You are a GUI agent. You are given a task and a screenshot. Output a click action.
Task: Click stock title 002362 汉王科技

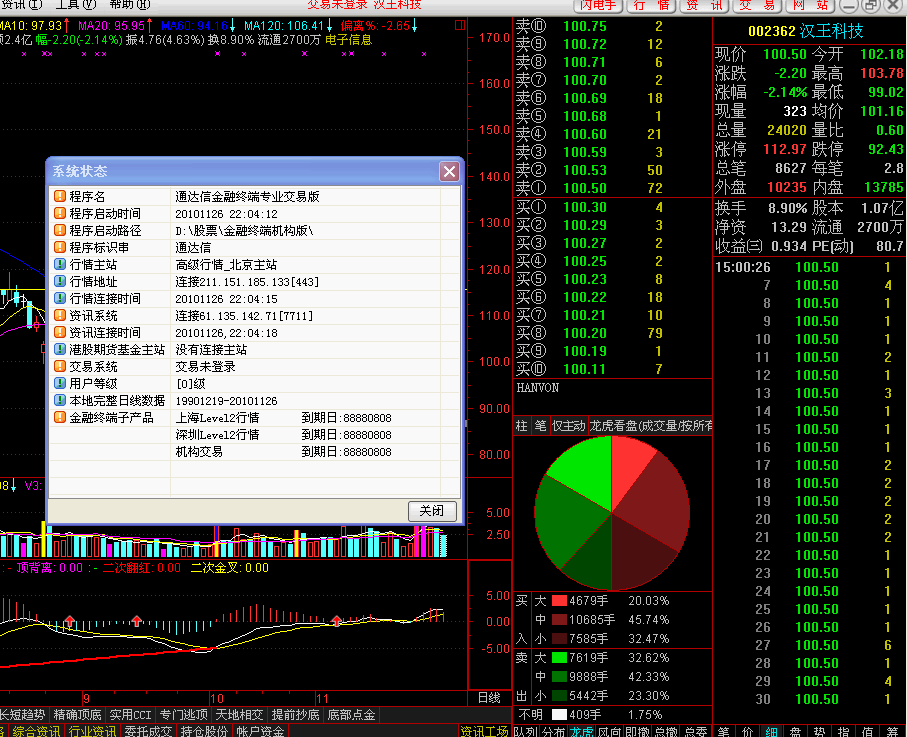(806, 31)
